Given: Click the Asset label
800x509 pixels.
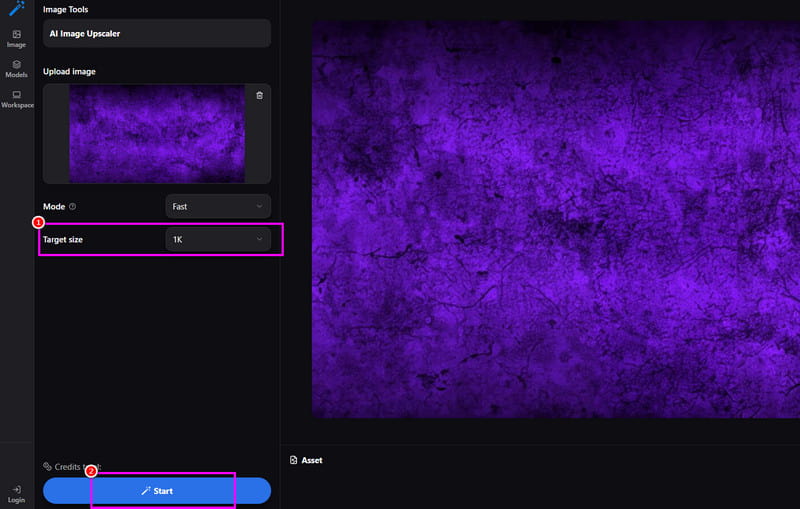Looking at the screenshot, I should pos(312,460).
